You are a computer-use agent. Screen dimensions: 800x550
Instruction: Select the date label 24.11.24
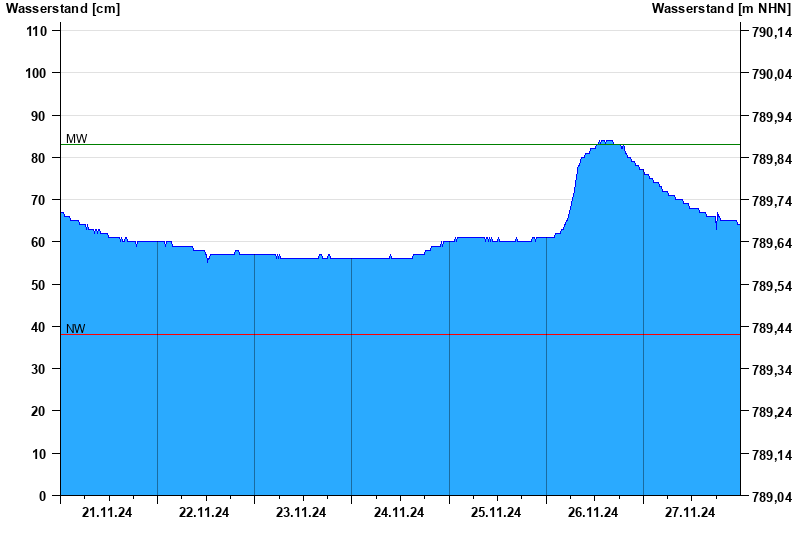coord(399,512)
